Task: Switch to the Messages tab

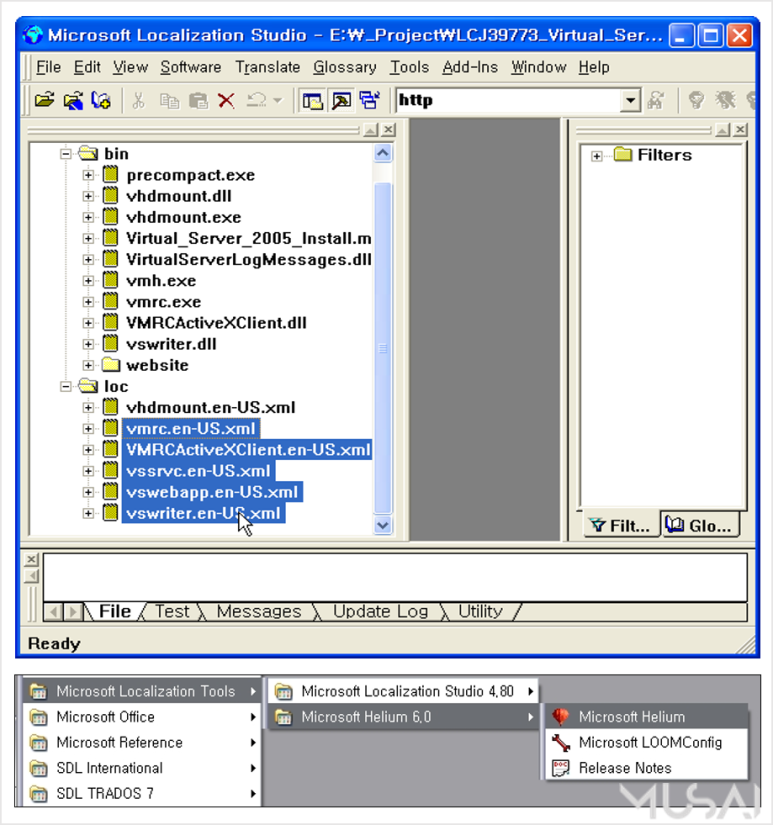Action: pyautogui.click(x=259, y=611)
